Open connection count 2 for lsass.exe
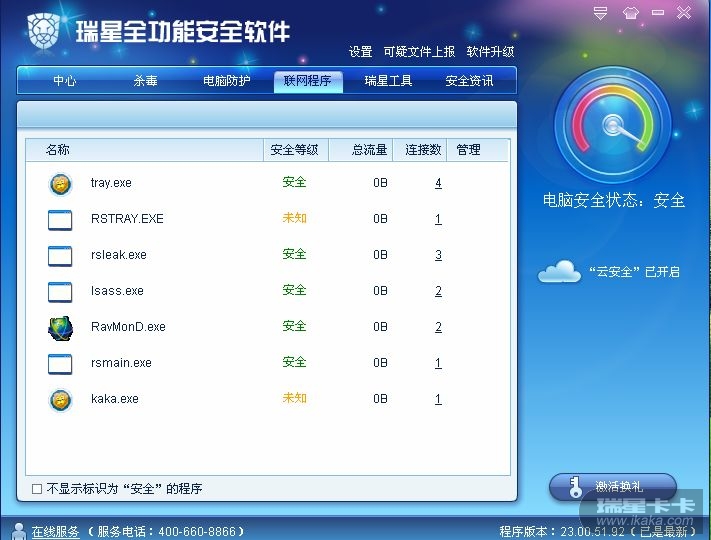Viewport: 711px width, 540px height. tap(438, 291)
